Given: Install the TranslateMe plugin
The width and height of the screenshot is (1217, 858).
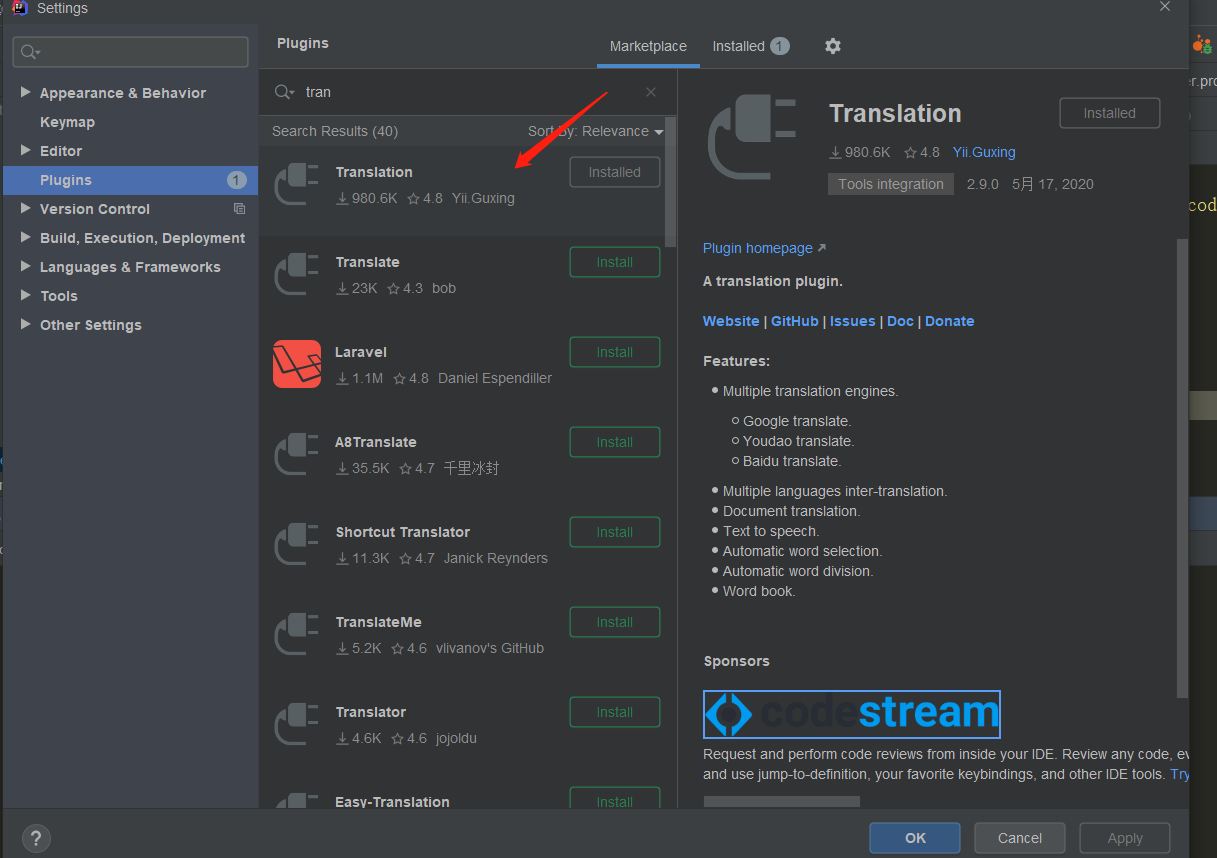Looking at the screenshot, I should [615, 622].
